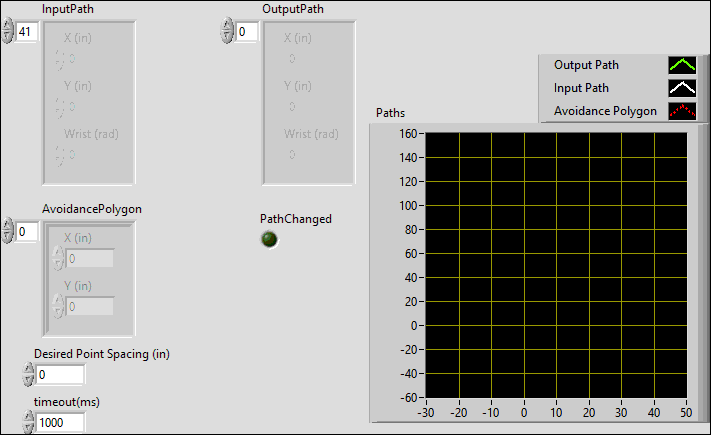Click the Desired Point Spacing (in) label
Viewport: 711px width, 435px height.
point(102,354)
